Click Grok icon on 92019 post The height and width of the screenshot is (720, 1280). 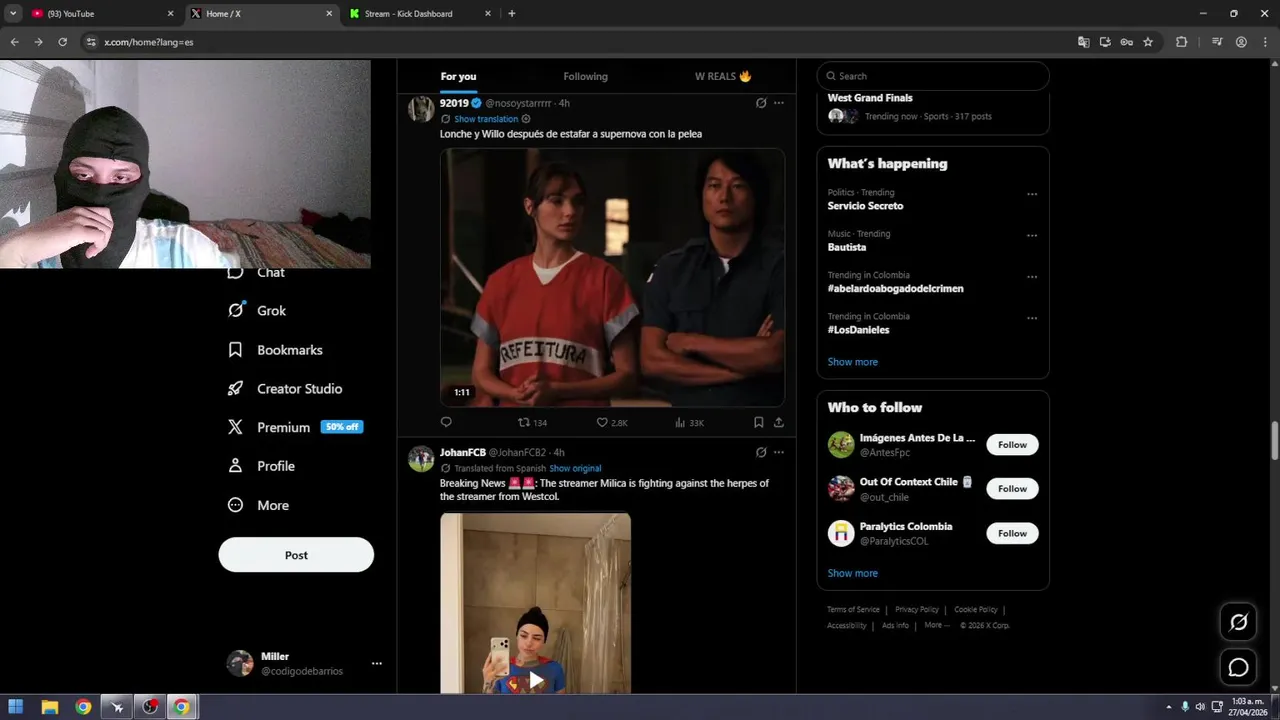coord(761,103)
